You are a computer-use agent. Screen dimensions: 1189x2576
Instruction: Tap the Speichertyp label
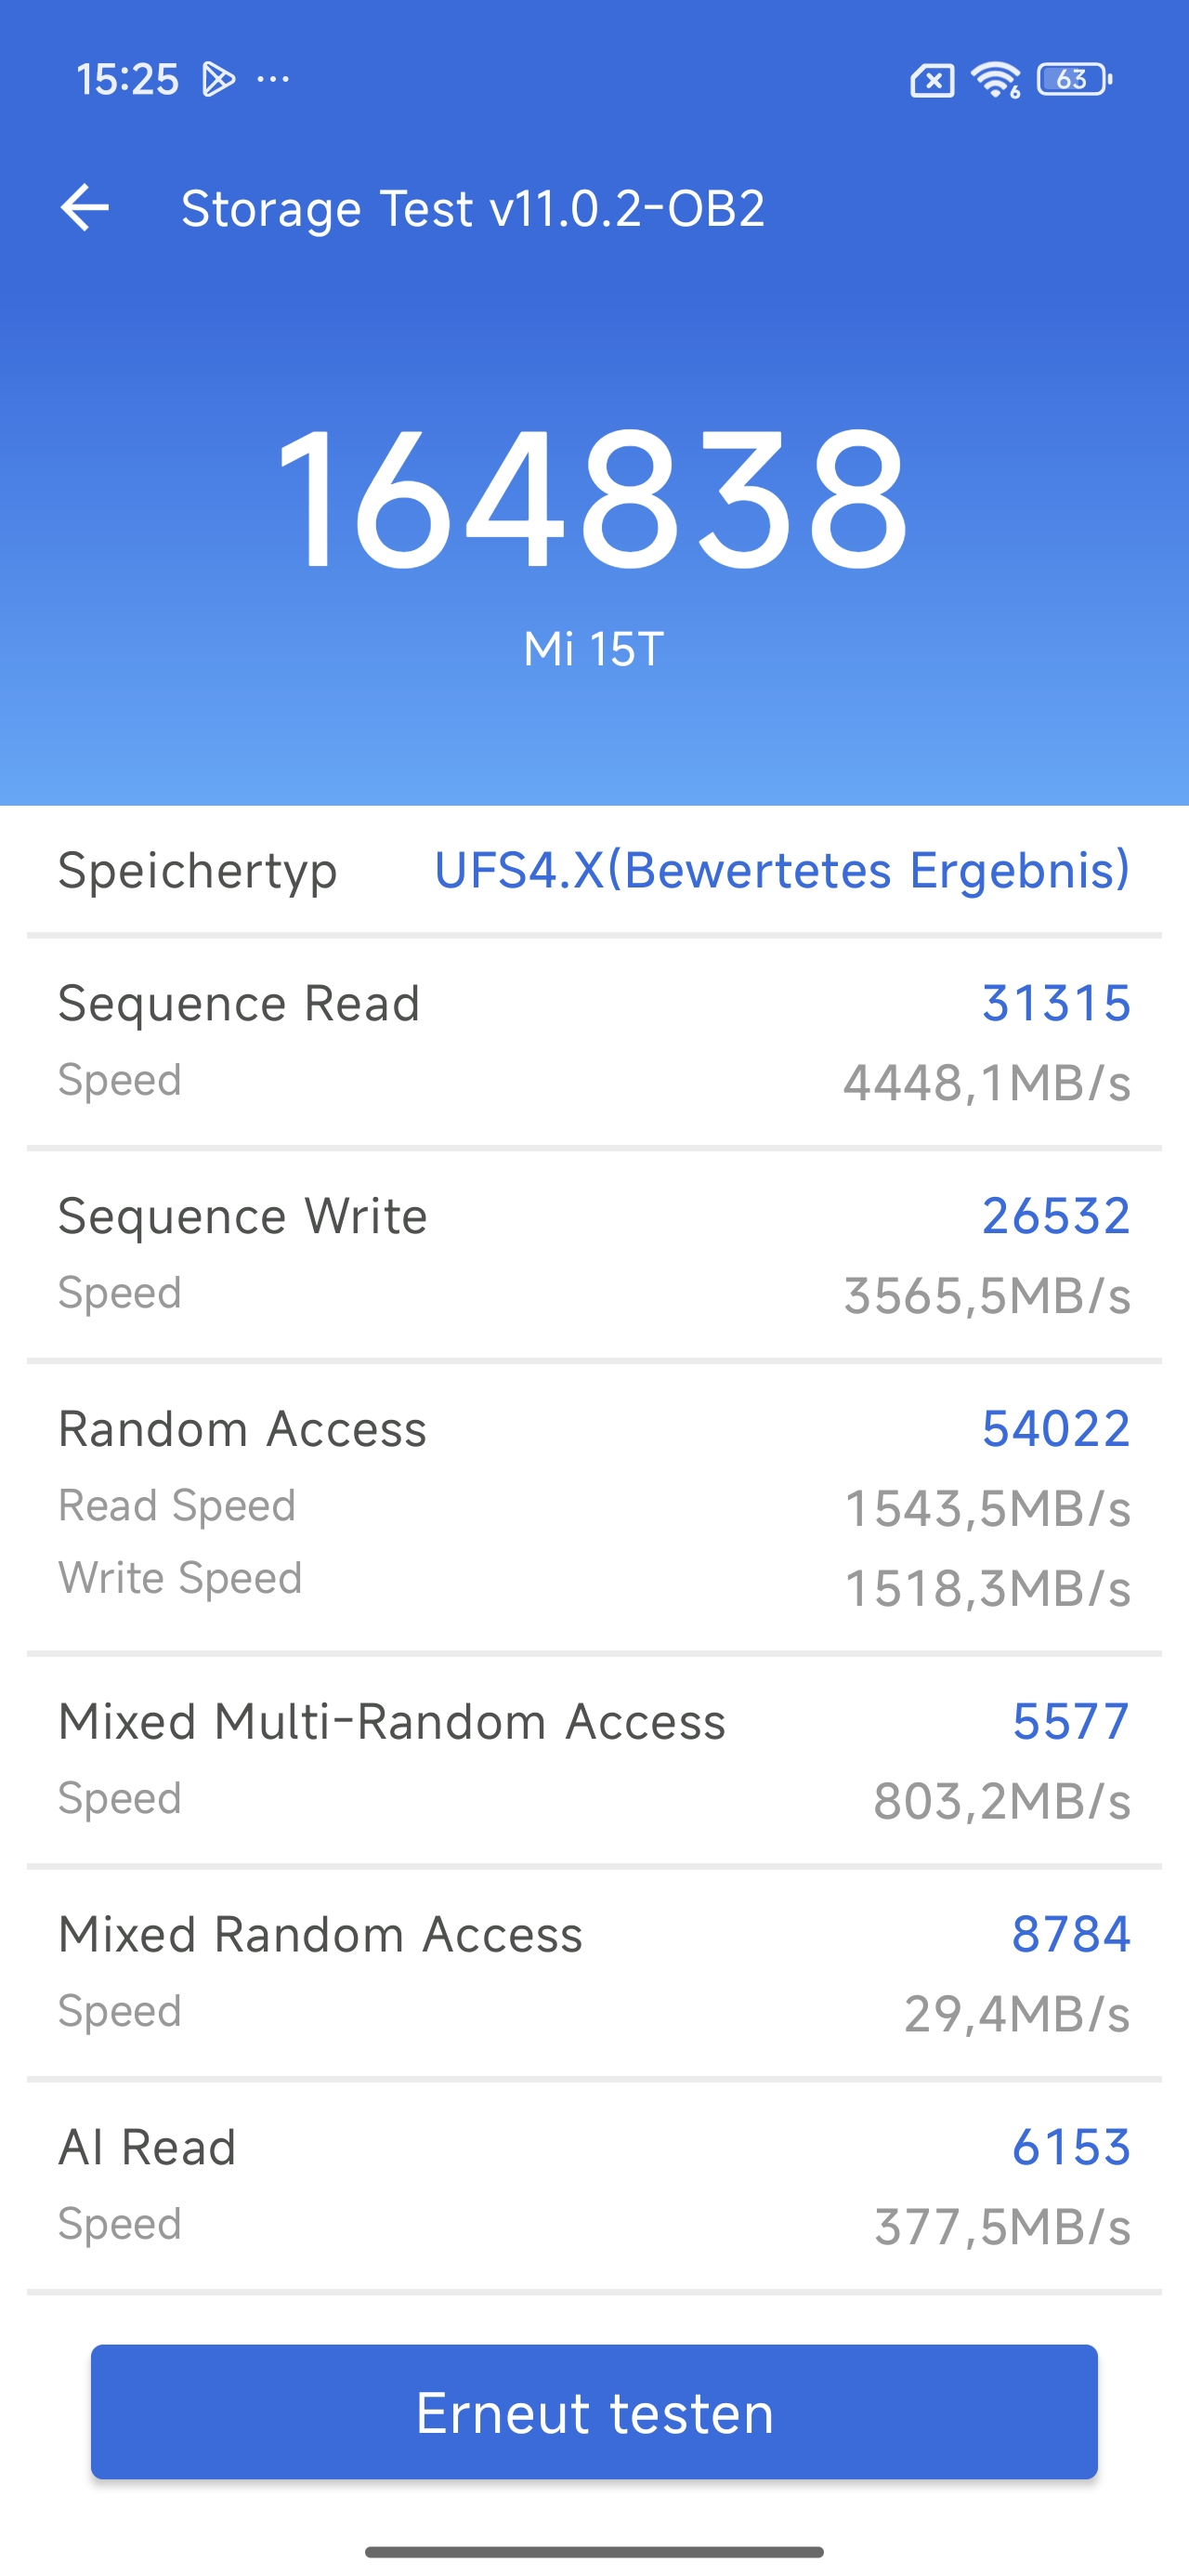pos(197,870)
